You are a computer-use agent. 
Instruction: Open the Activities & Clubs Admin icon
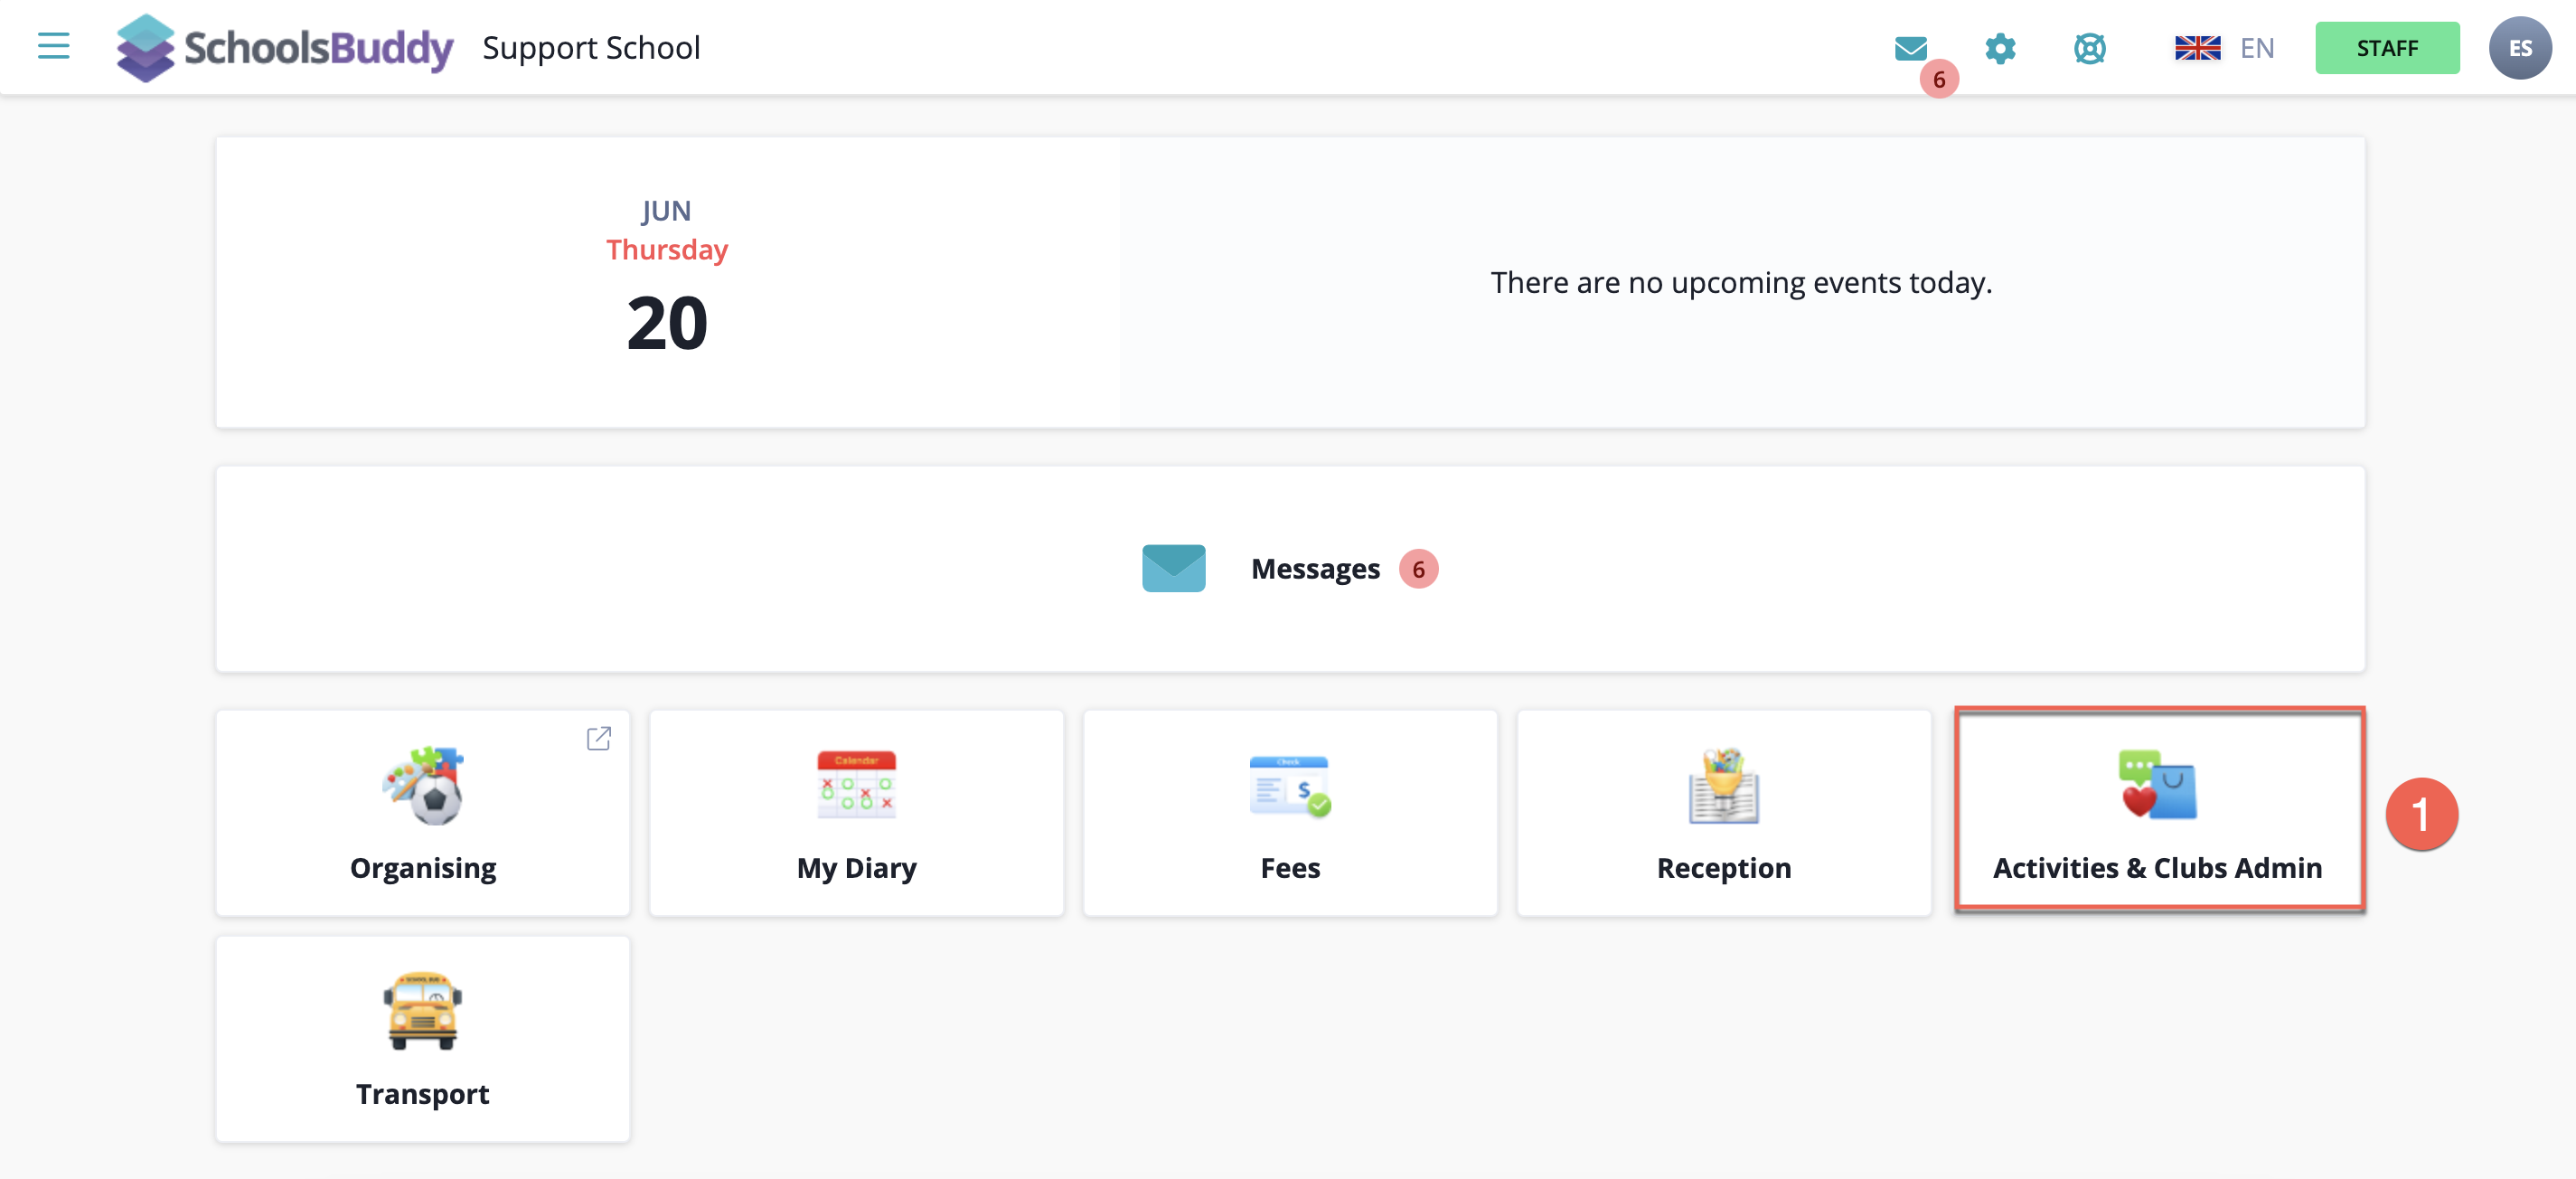(2158, 785)
